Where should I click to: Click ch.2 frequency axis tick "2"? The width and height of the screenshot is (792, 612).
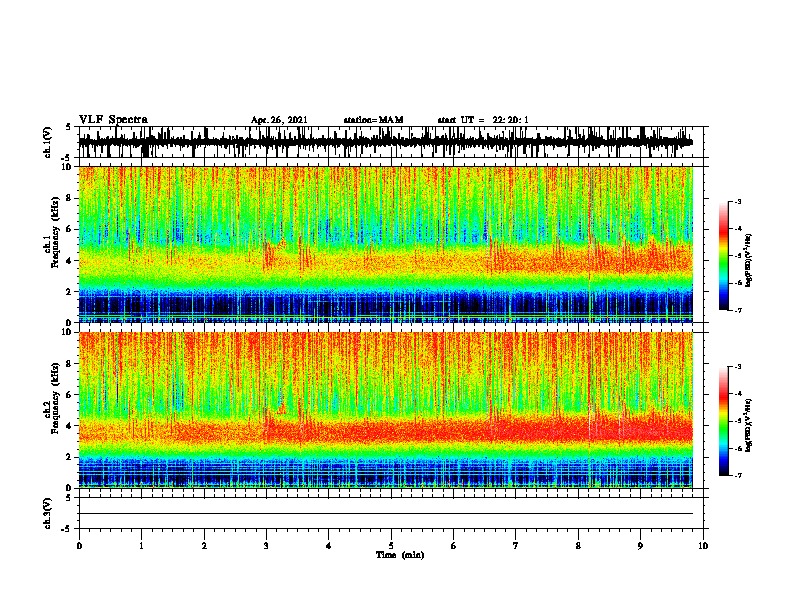70,457
